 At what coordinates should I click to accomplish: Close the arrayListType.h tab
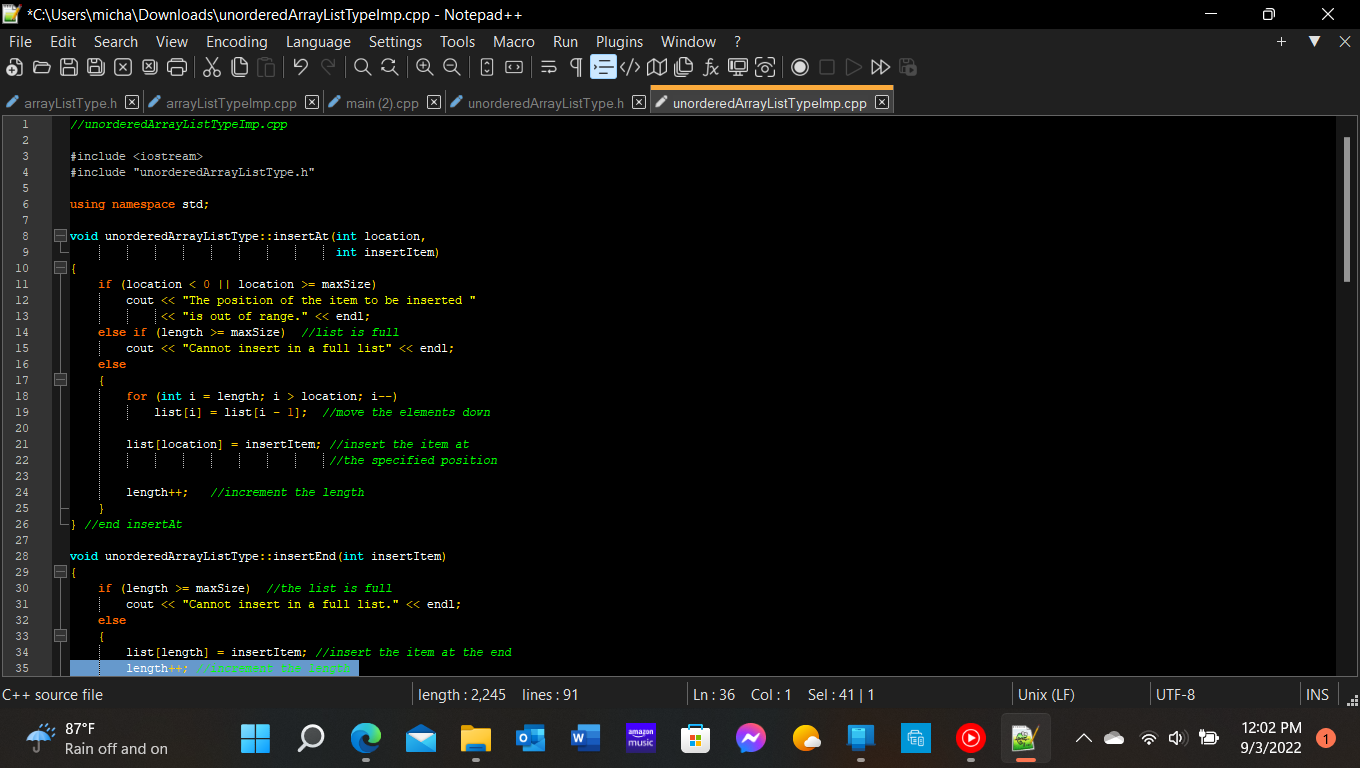tap(131, 101)
